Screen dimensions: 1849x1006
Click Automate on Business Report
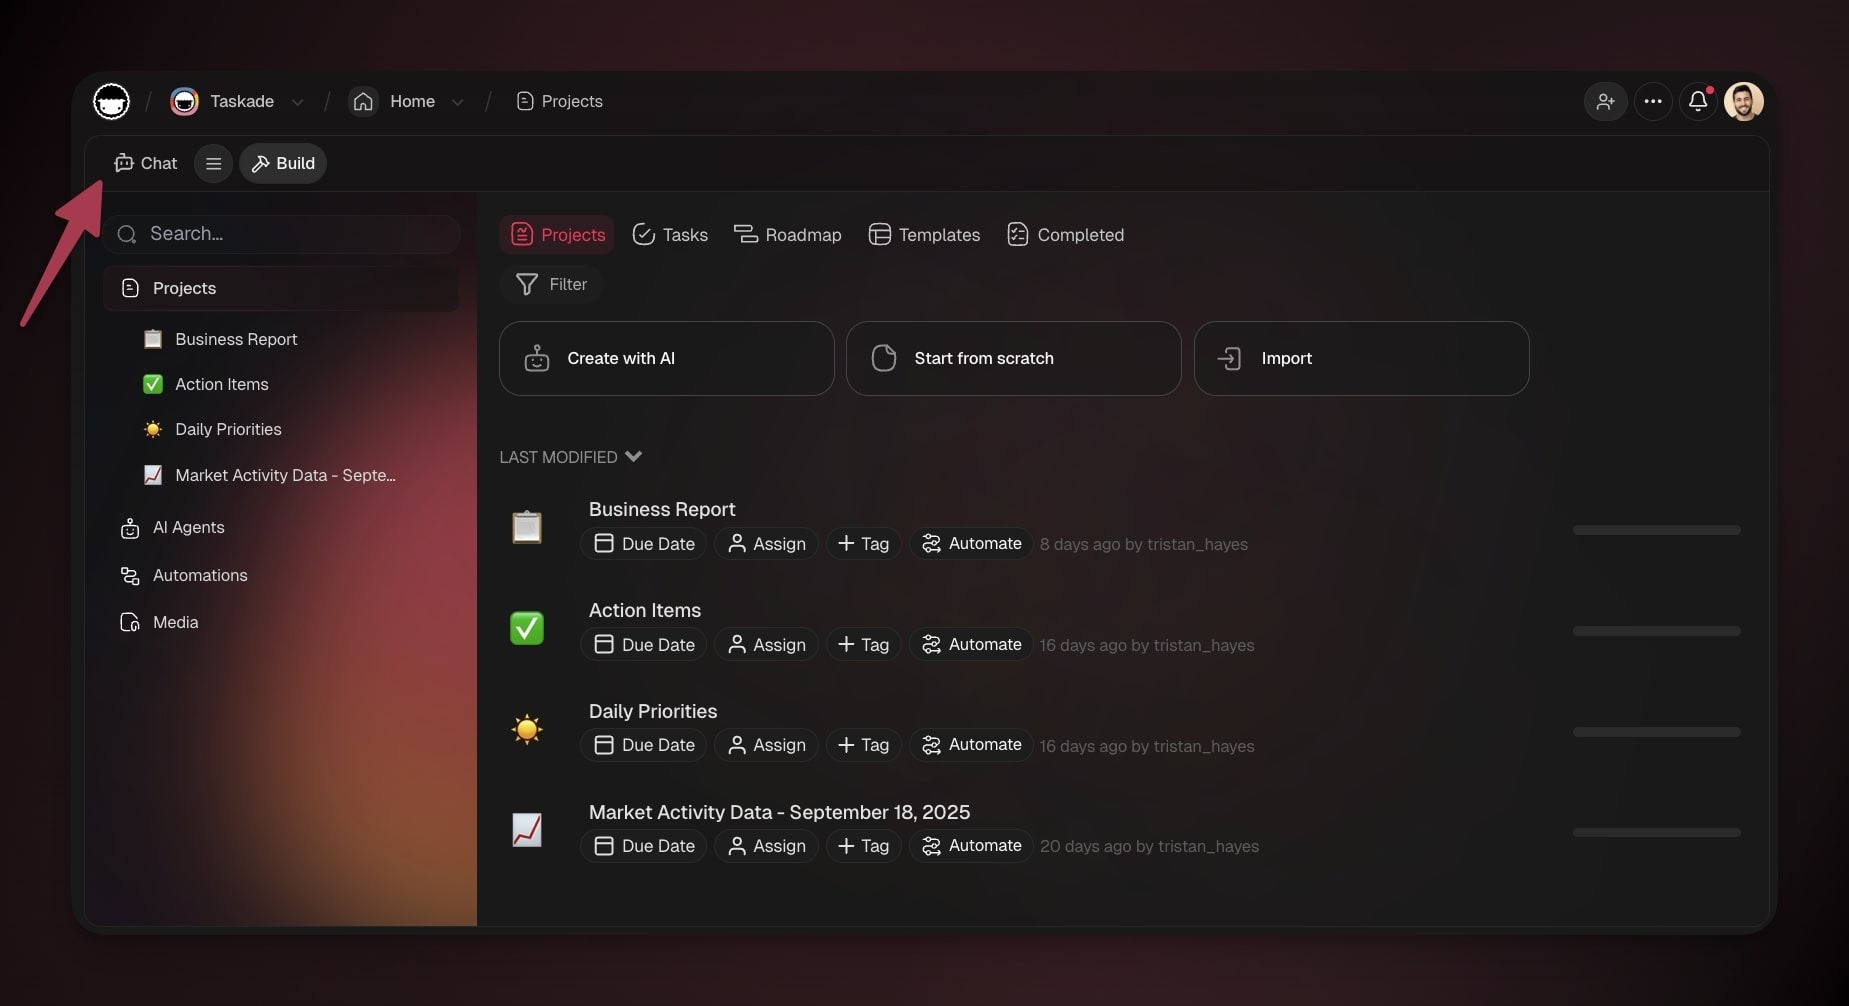click(x=971, y=544)
